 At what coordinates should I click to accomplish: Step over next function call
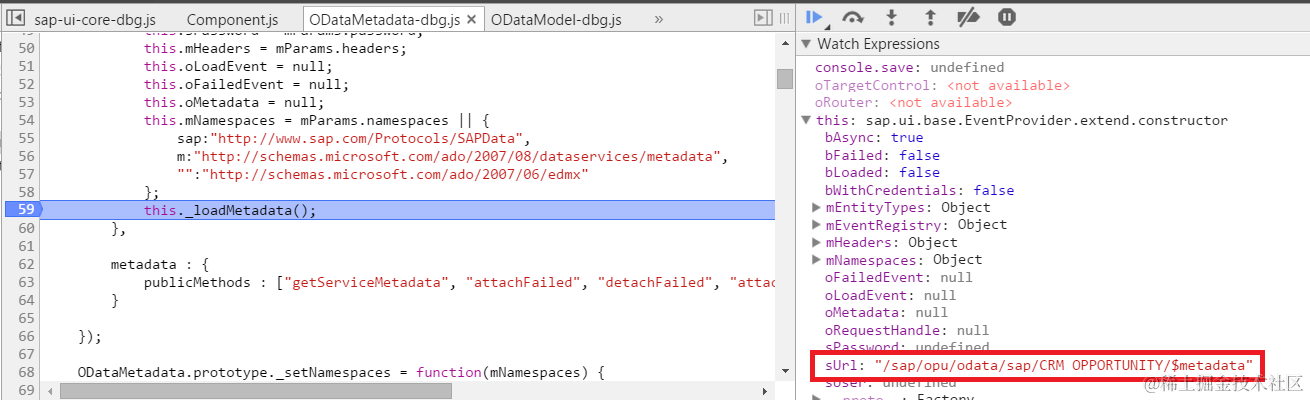(x=852, y=17)
